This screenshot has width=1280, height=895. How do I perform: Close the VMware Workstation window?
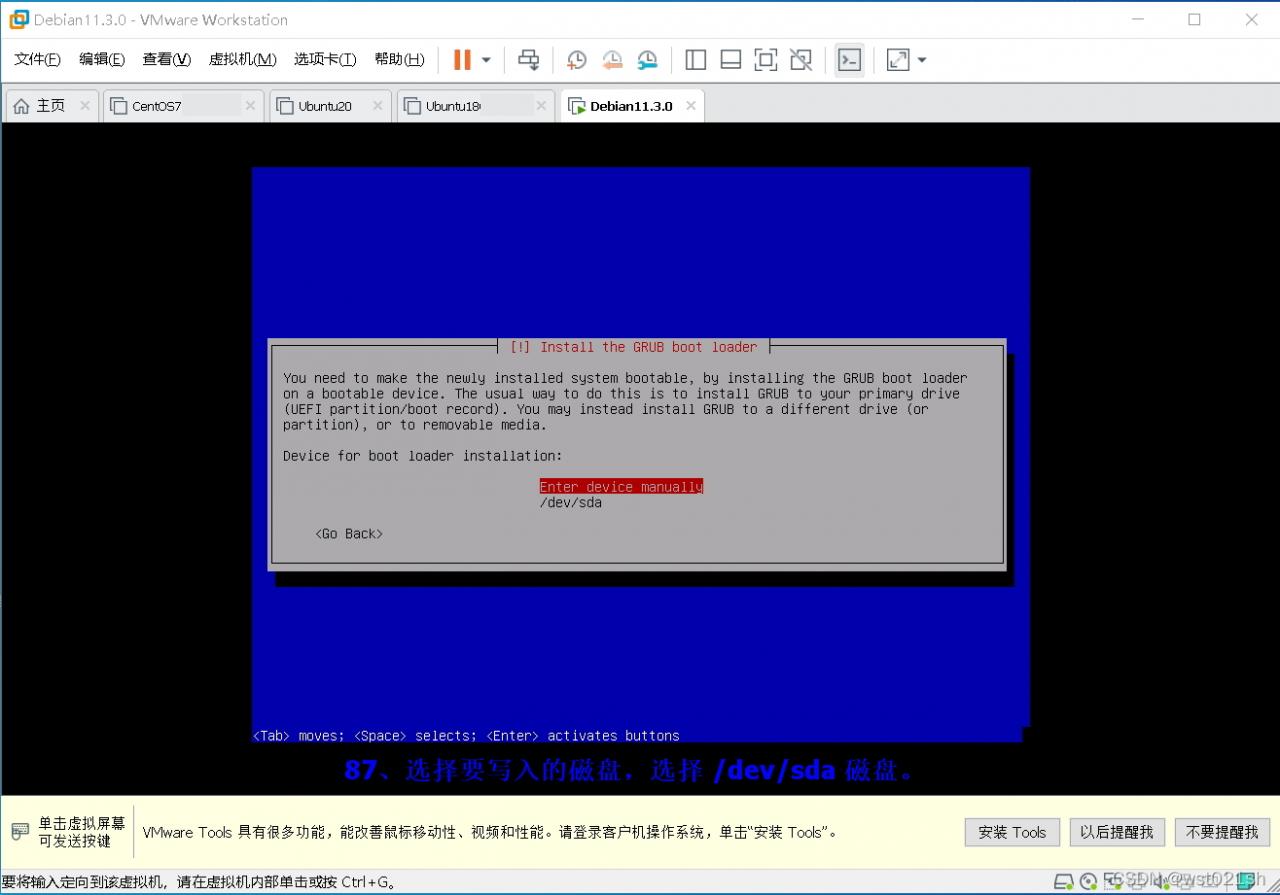[x=1251, y=19]
